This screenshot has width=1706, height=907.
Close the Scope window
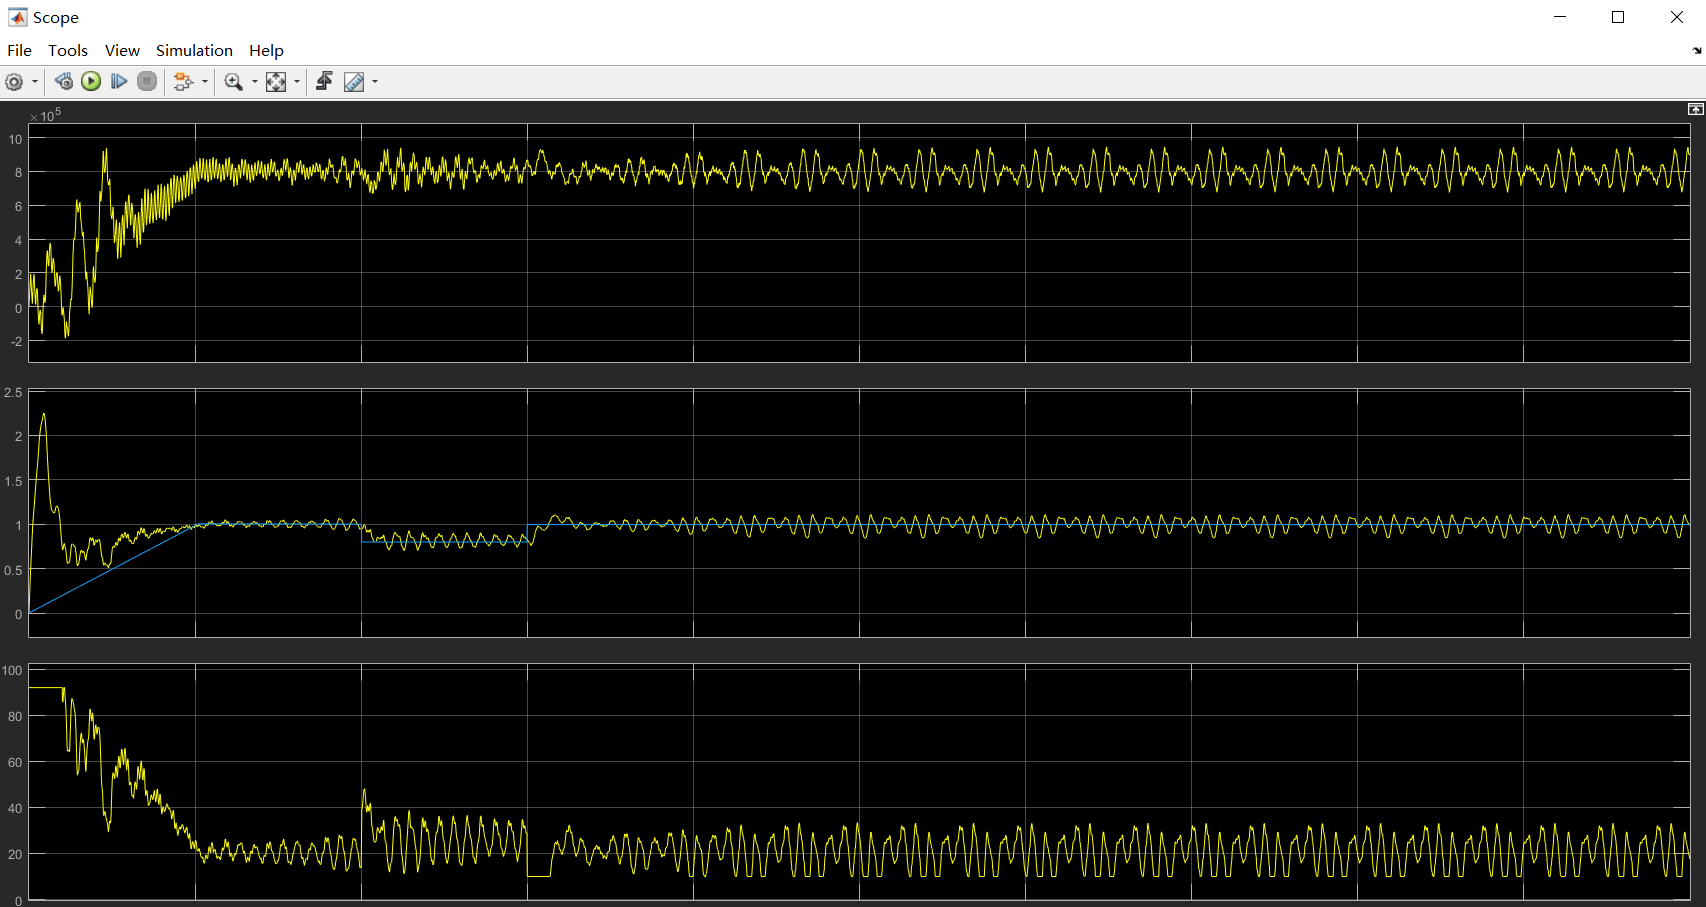(x=1677, y=17)
